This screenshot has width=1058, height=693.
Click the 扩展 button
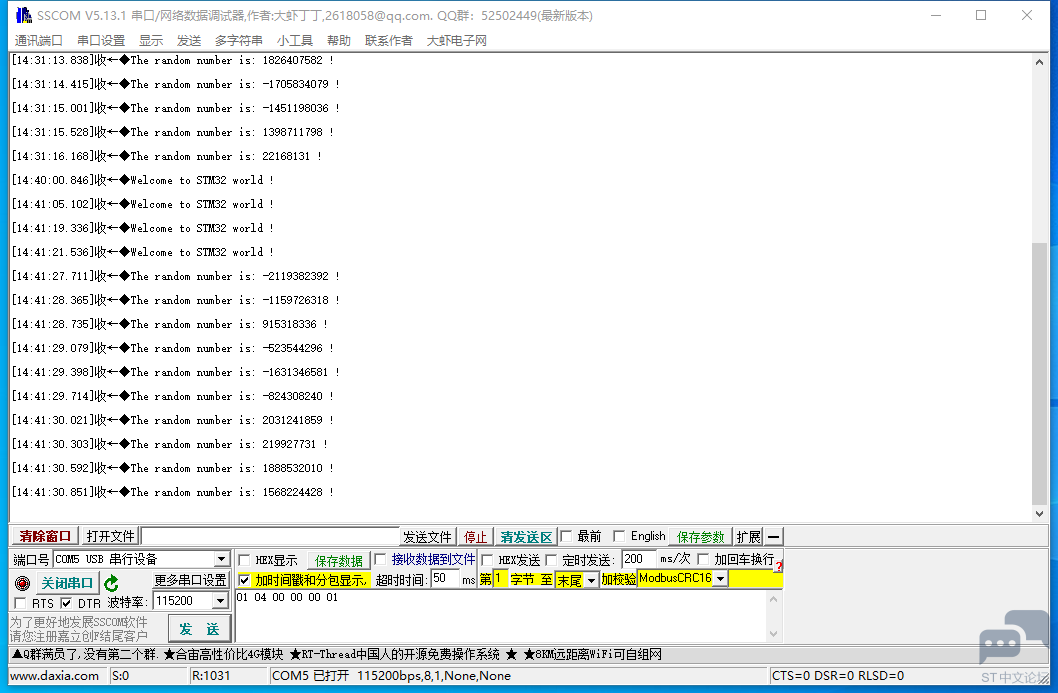pos(748,536)
